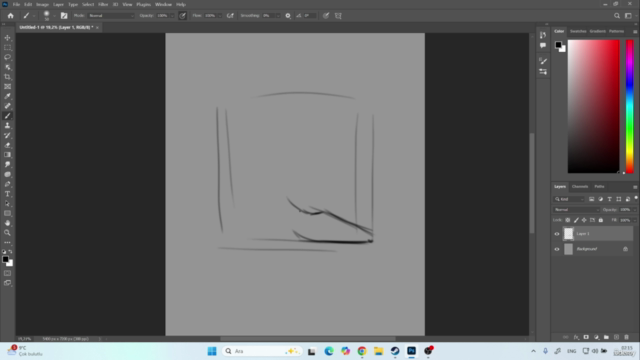Select the Eyedropper tool

coord(7,96)
